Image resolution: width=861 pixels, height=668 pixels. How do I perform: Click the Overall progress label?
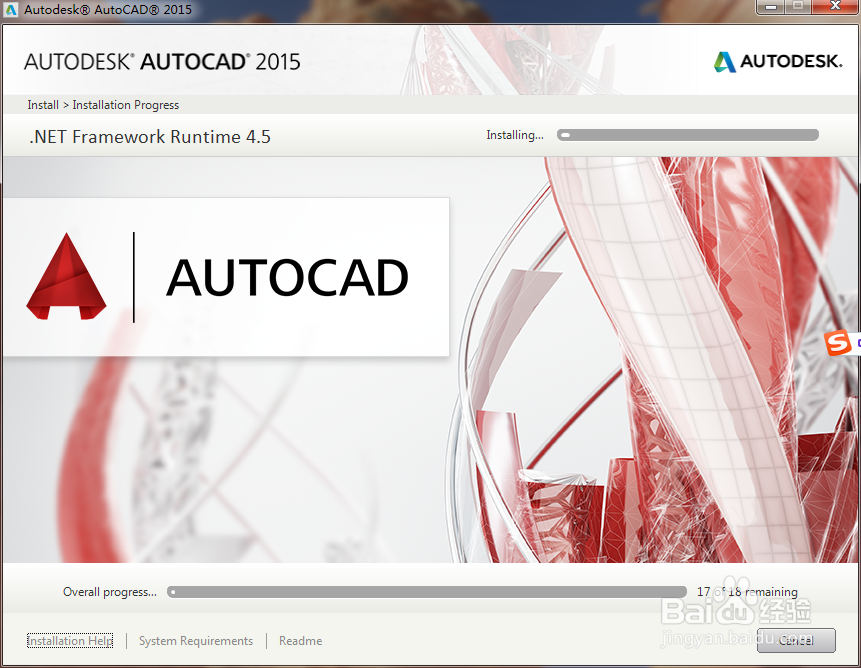[x=109, y=591]
